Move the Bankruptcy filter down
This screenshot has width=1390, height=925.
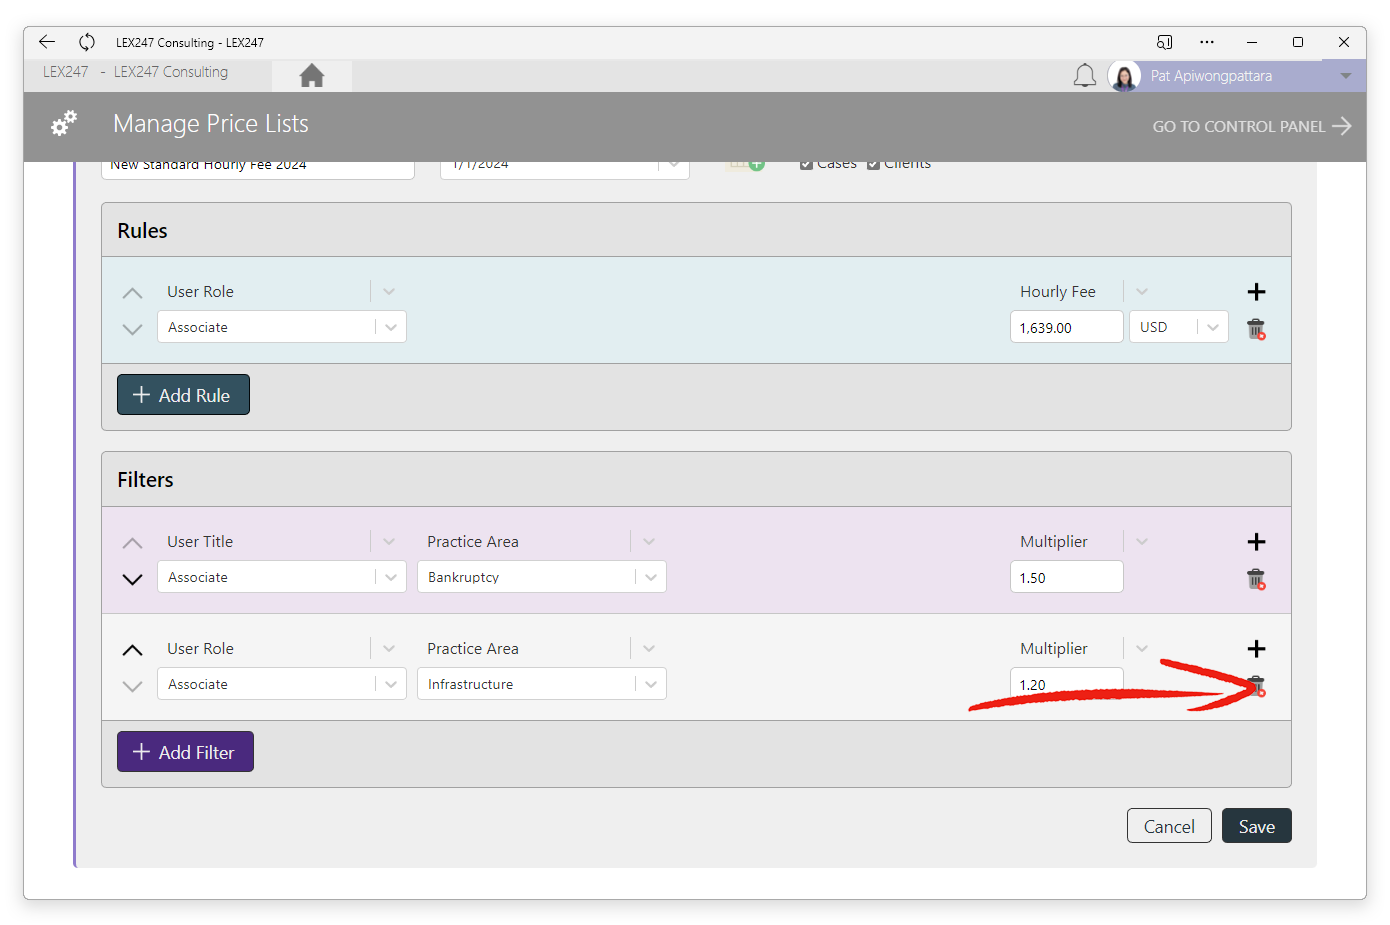(132, 579)
